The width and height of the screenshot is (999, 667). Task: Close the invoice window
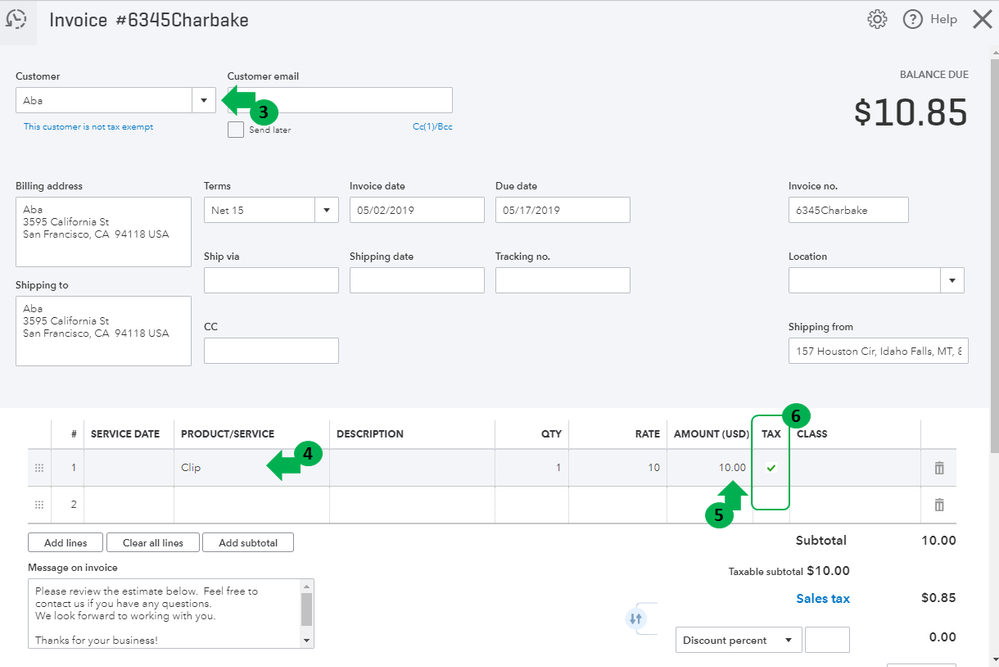click(981, 19)
